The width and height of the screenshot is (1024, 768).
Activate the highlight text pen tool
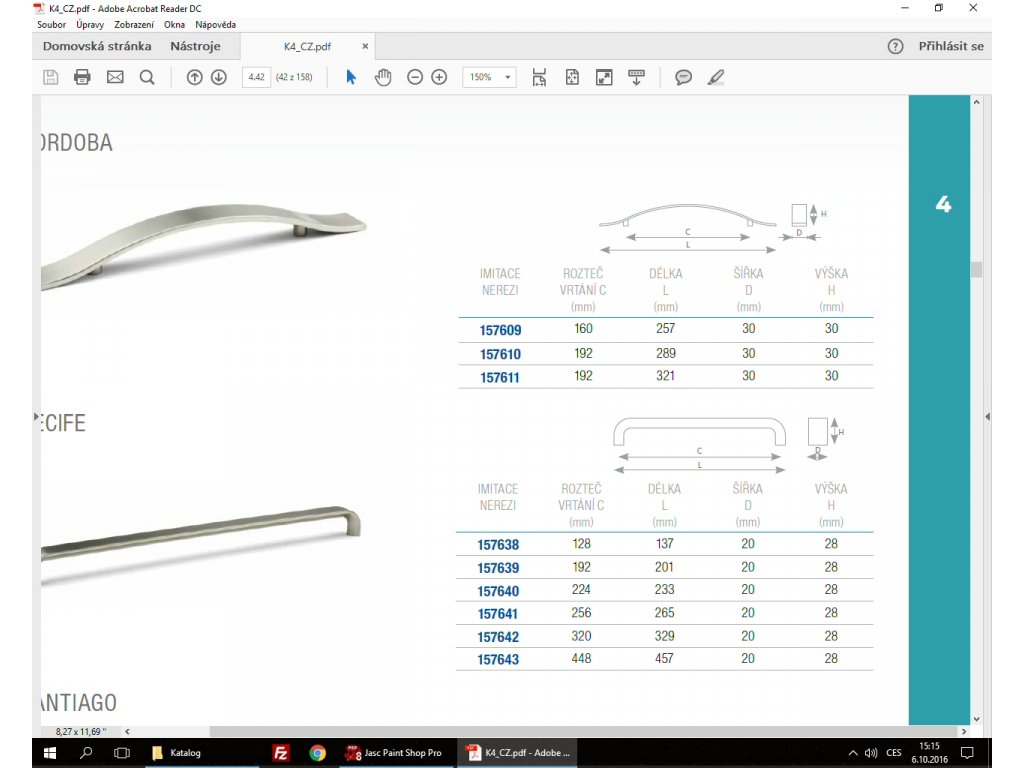[715, 77]
